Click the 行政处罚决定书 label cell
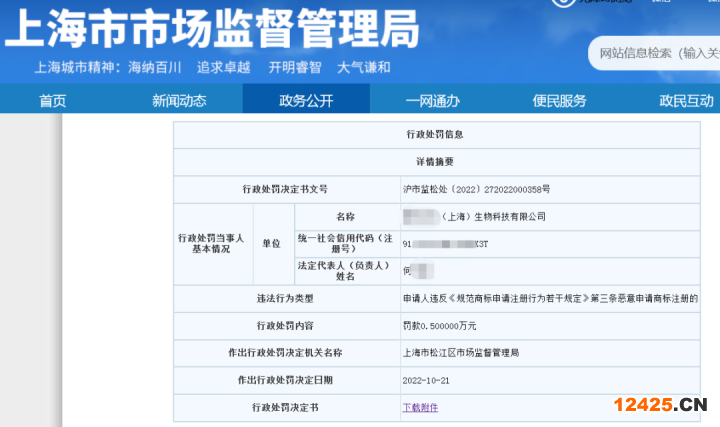Screen dimensions: 720x427 pyautogui.click(x=287, y=407)
